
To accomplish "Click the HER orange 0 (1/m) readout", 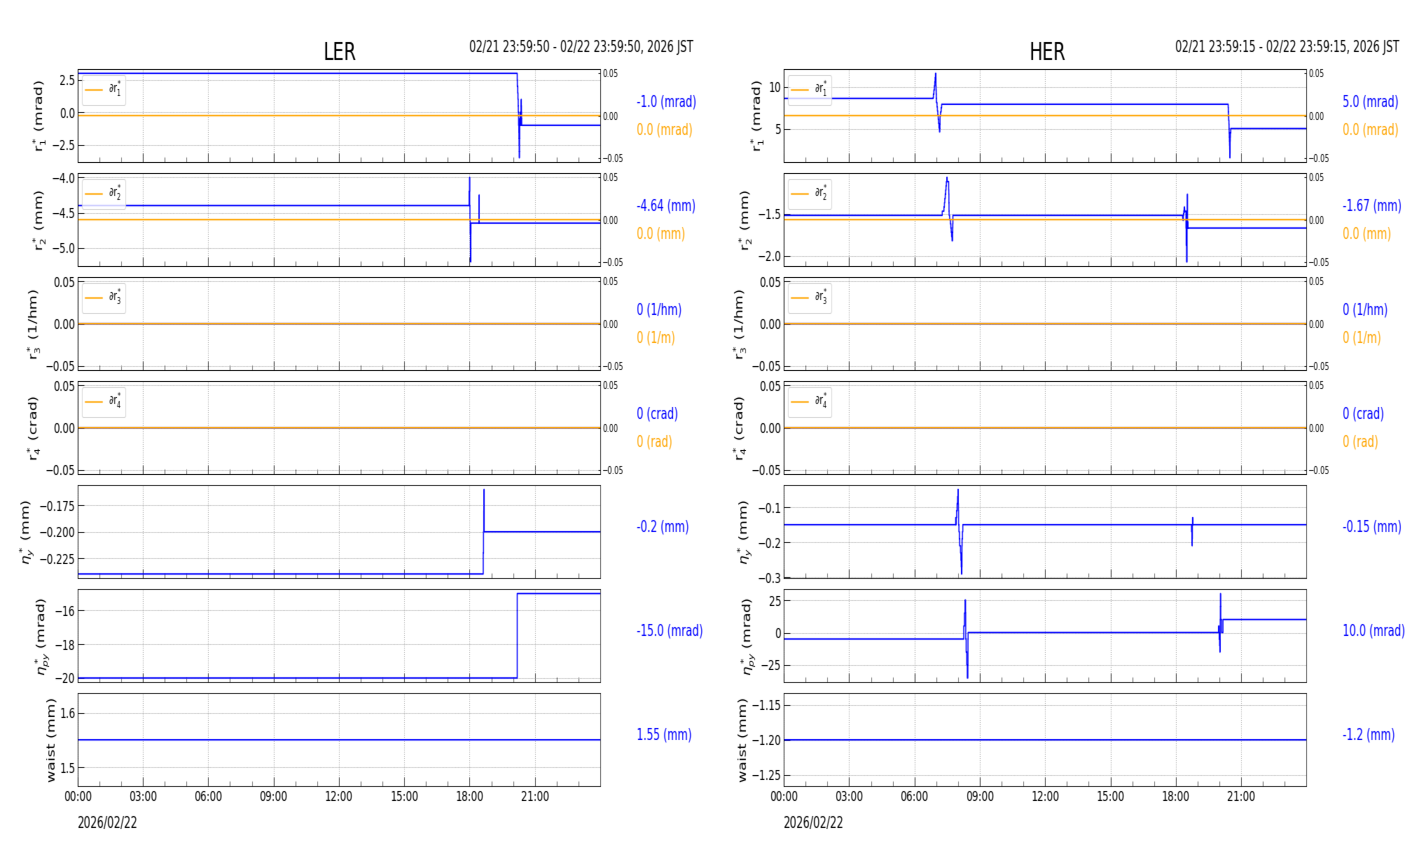I will pos(1361,338).
